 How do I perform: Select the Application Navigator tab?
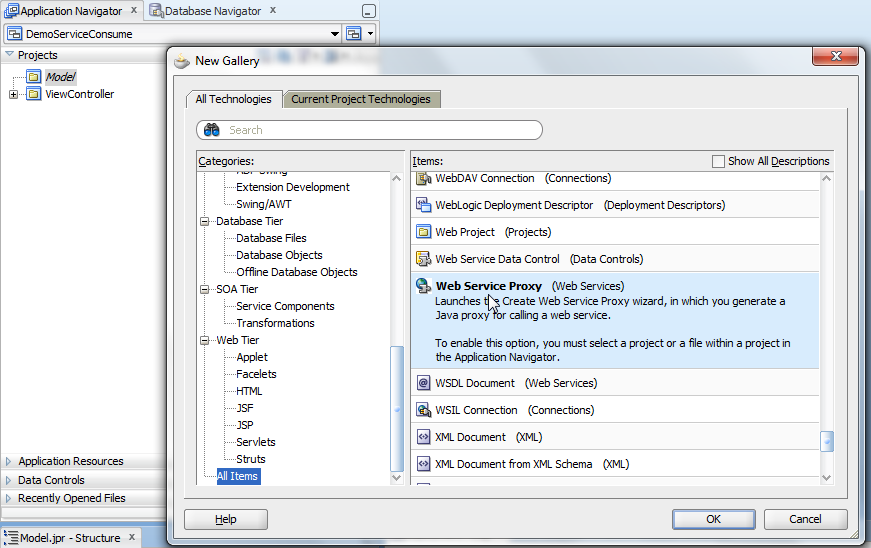point(72,11)
